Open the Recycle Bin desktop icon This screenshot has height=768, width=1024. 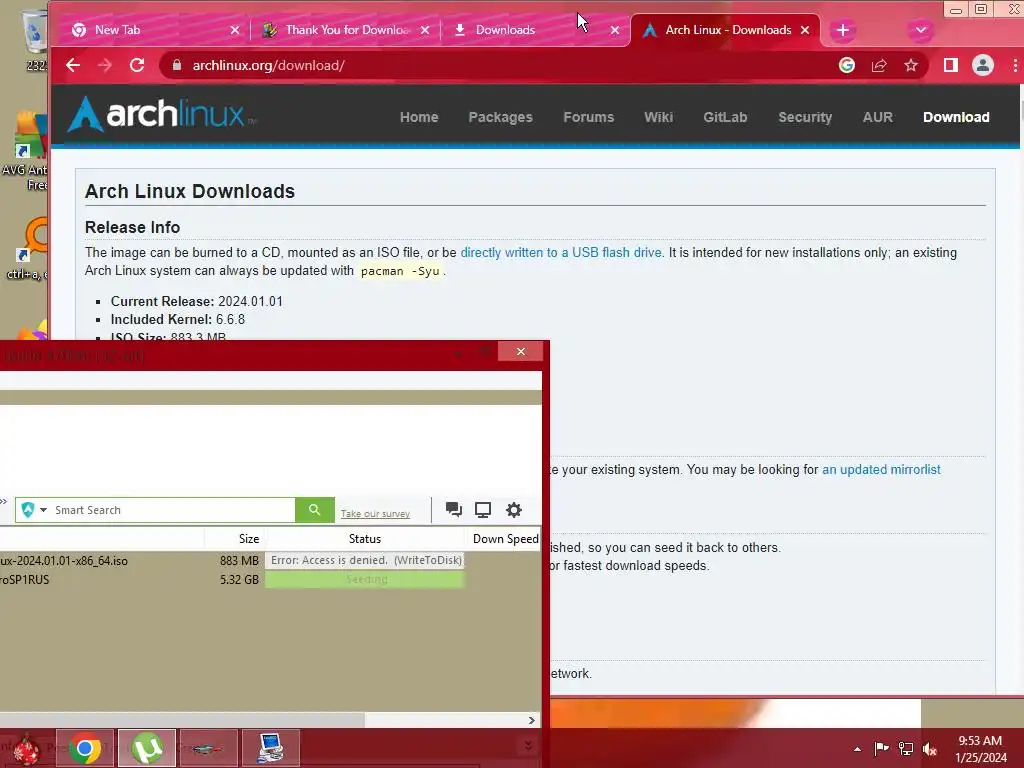[x=34, y=39]
